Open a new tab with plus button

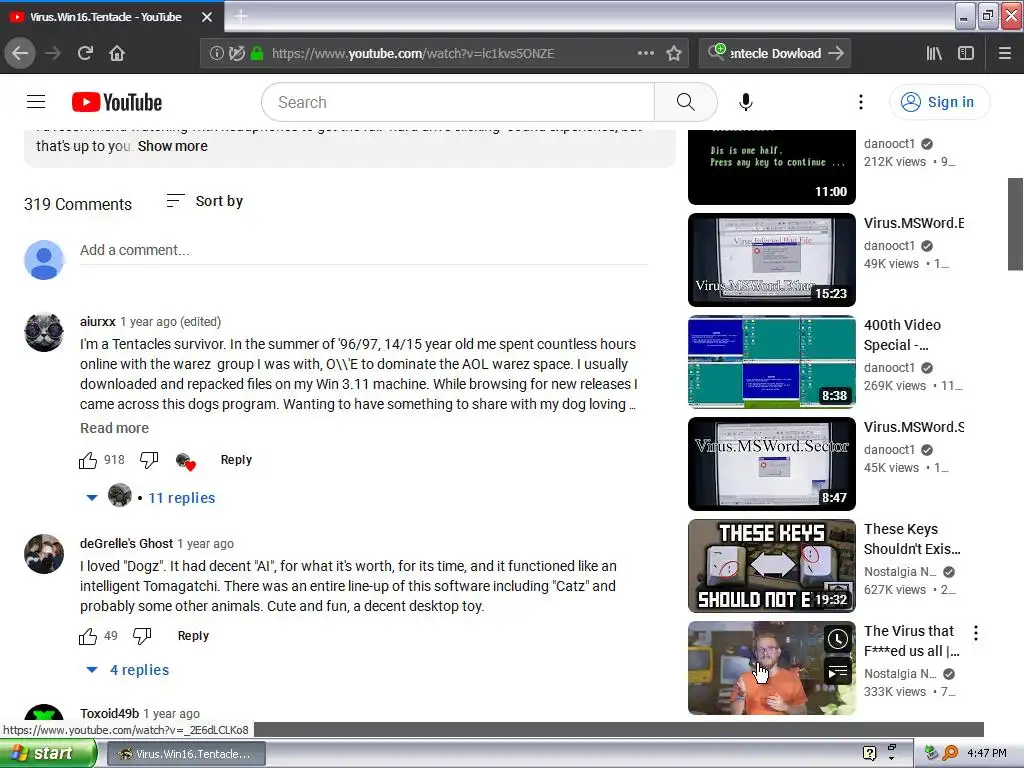[x=241, y=17]
